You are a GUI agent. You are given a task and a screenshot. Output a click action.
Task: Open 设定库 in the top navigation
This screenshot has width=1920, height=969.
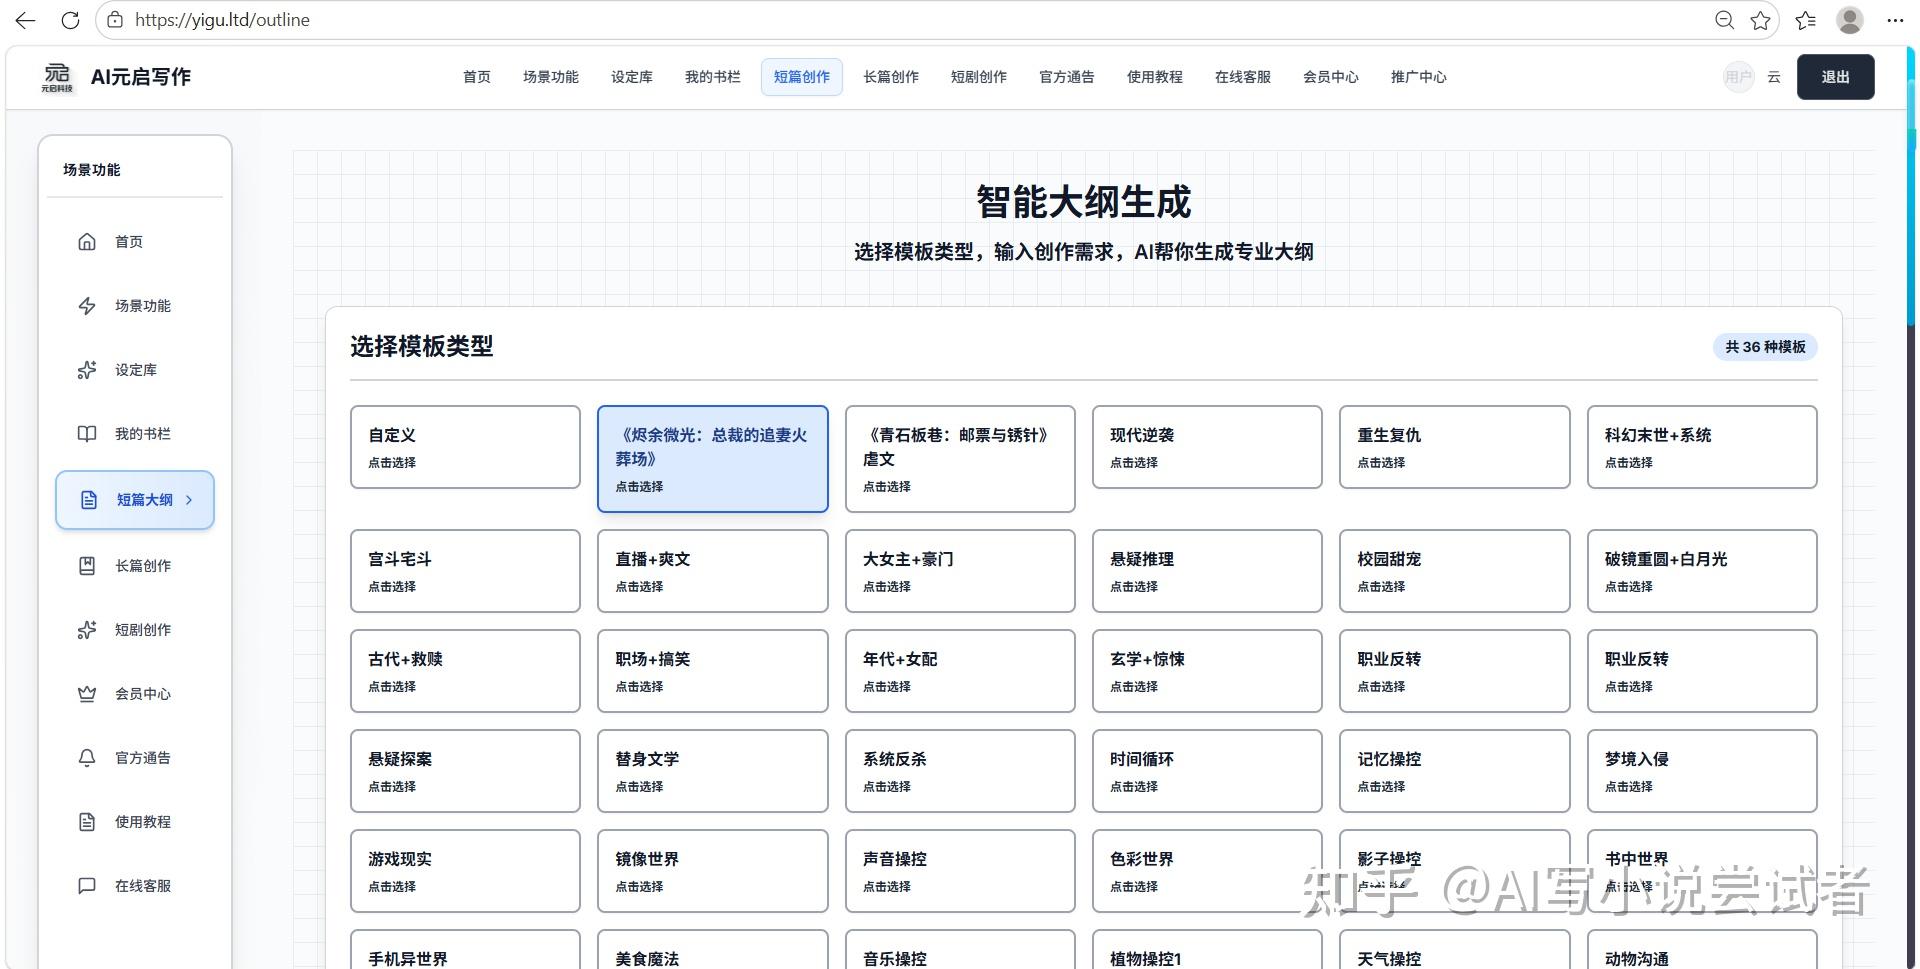coord(632,77)
